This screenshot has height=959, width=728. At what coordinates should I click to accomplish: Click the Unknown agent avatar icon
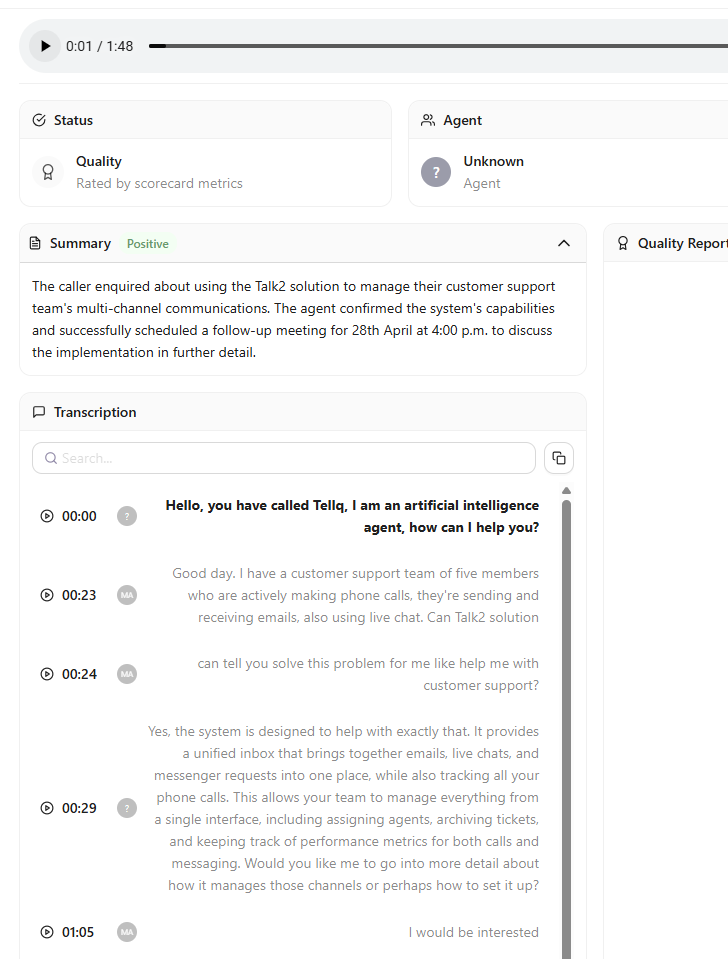[436, 172]
